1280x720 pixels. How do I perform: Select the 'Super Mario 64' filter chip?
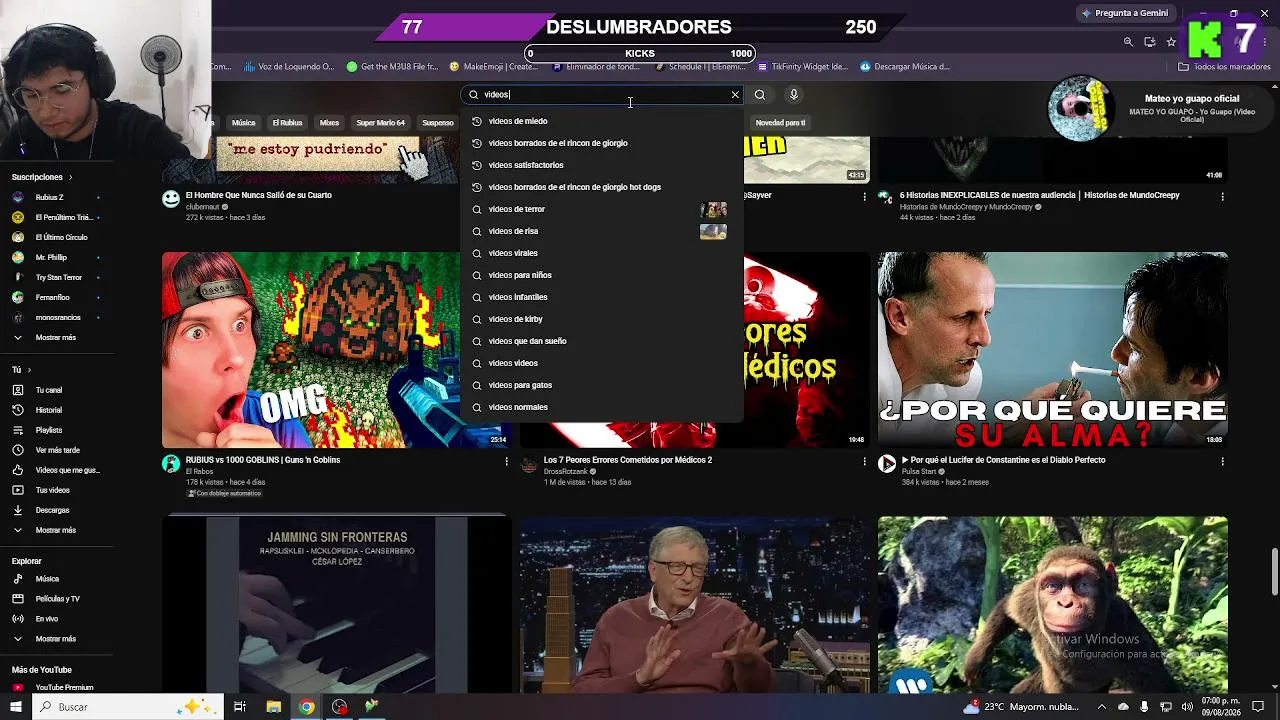tap(381, 123)
